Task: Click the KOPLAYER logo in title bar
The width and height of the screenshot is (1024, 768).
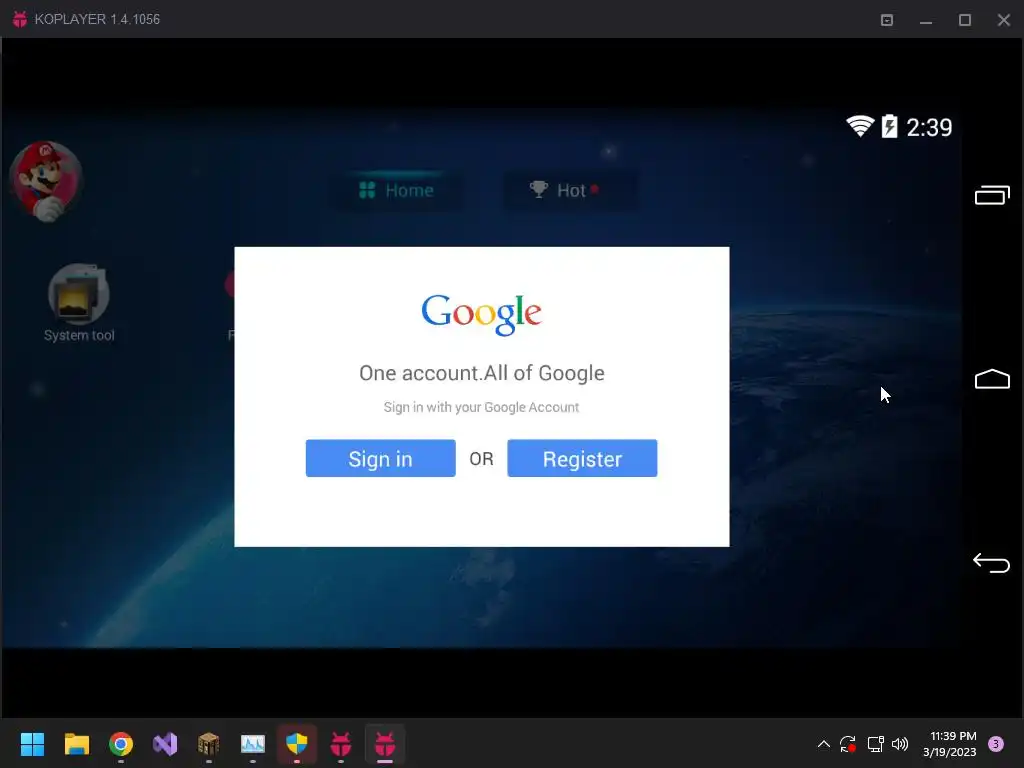Action: (20, 19)
